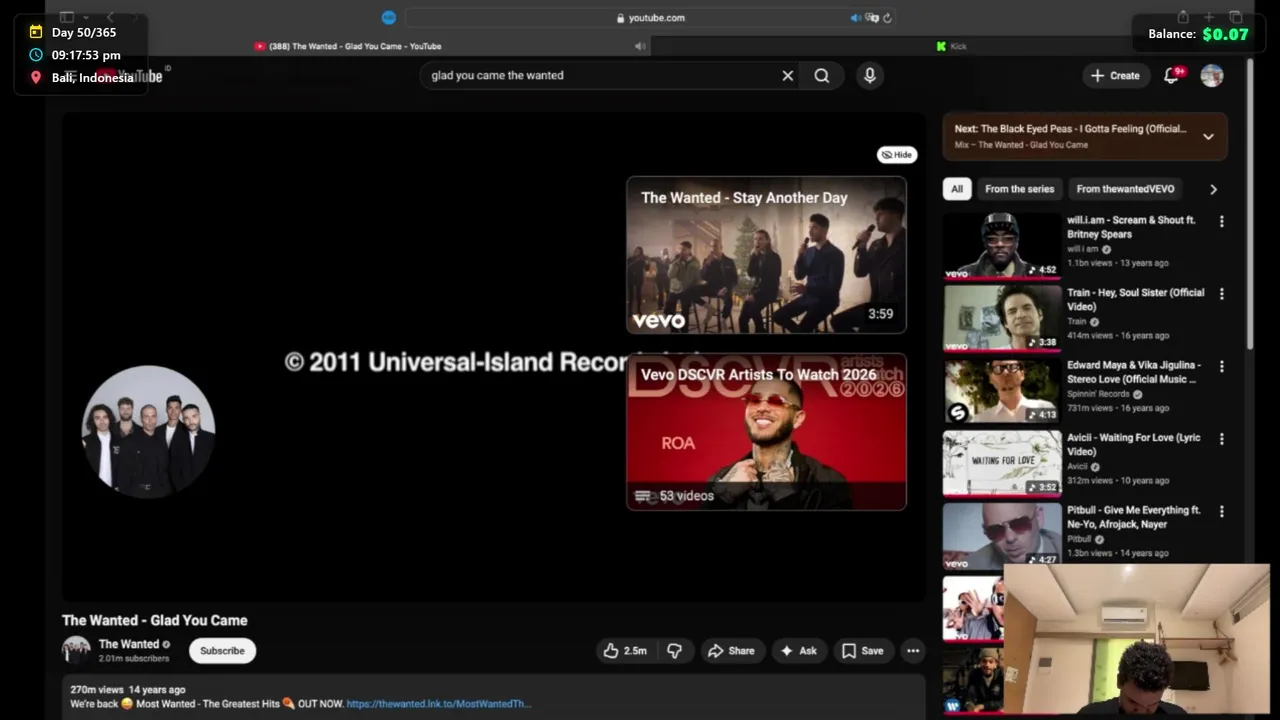Save the video to a playlist
1280x720 pixels.
(862, 651)
